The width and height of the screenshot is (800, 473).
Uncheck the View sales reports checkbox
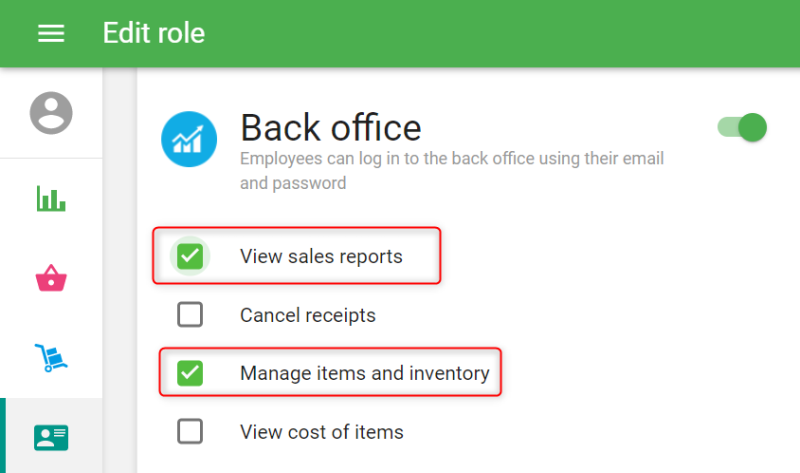[x=190, y=257]
